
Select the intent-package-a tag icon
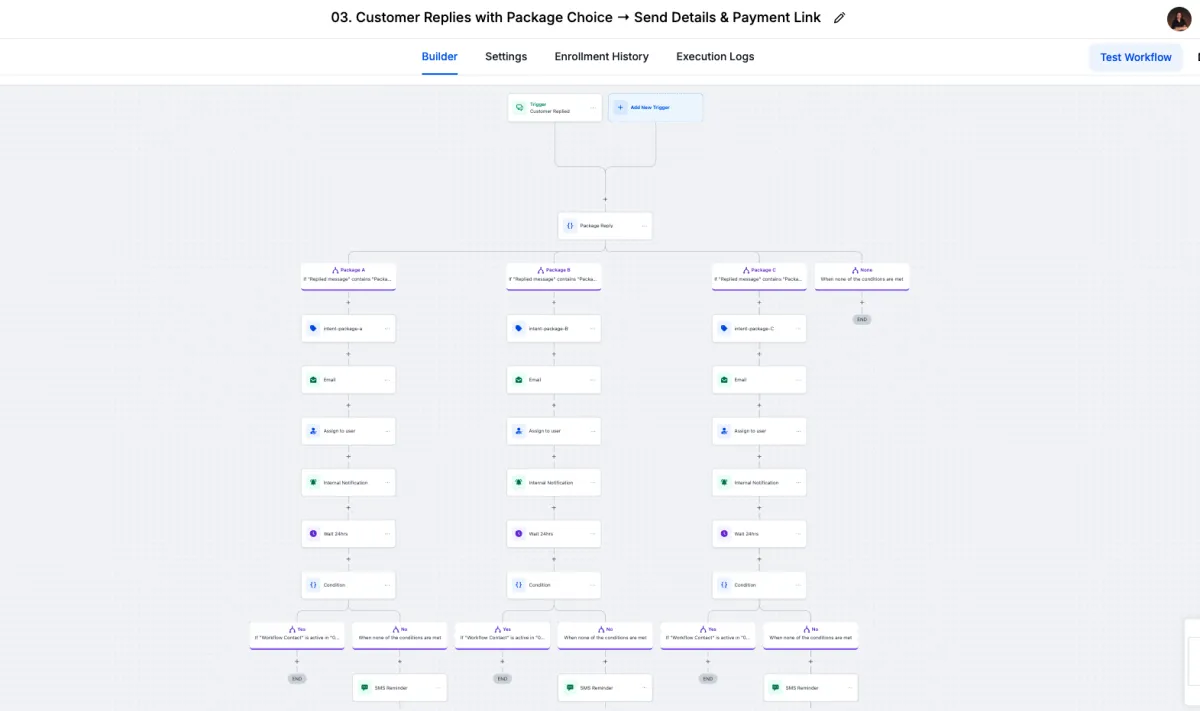pos(313,328)
